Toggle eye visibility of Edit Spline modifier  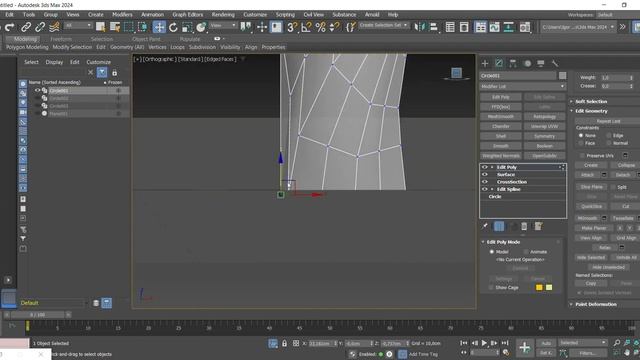pyautogui.click(x=484, y=189)
